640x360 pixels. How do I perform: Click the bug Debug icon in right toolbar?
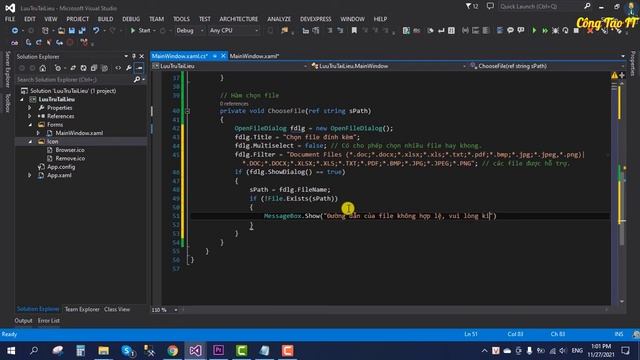tap(555, 31)
